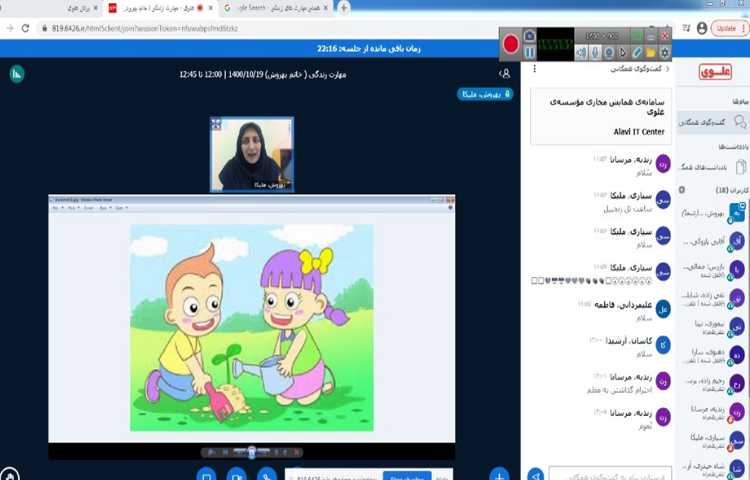Hide the screen sharing notification bar
Viewport: 750px width, 480px height.
coord(442,476)
